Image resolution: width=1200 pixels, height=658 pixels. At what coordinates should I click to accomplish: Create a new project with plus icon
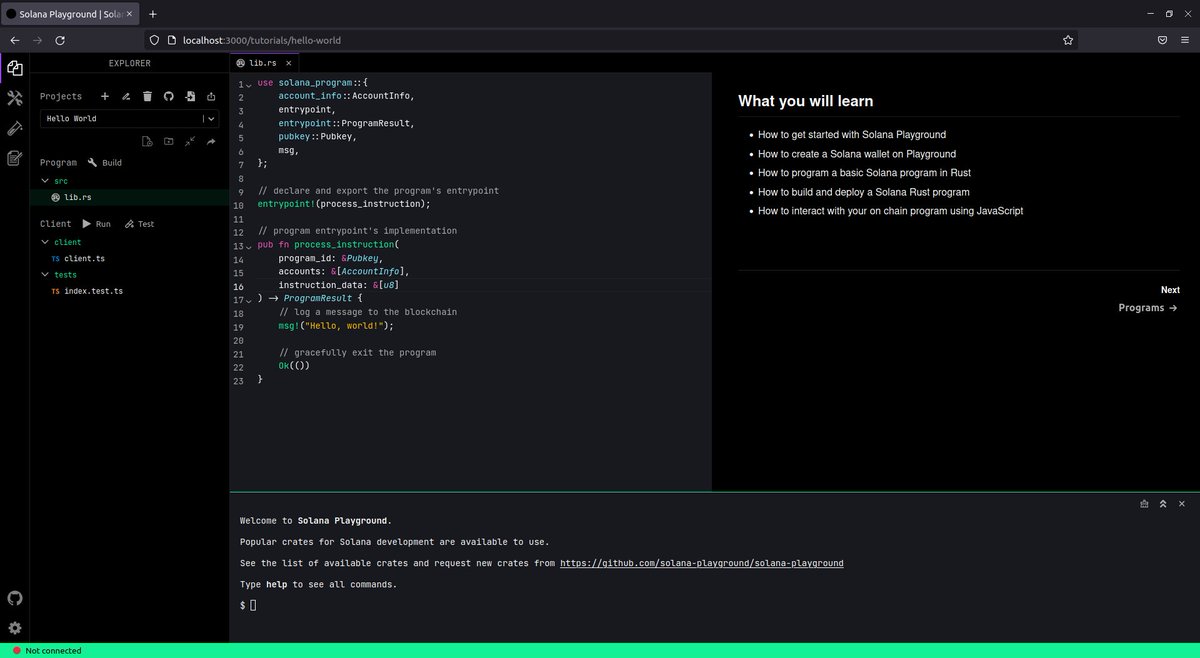(x=105, y=96)
